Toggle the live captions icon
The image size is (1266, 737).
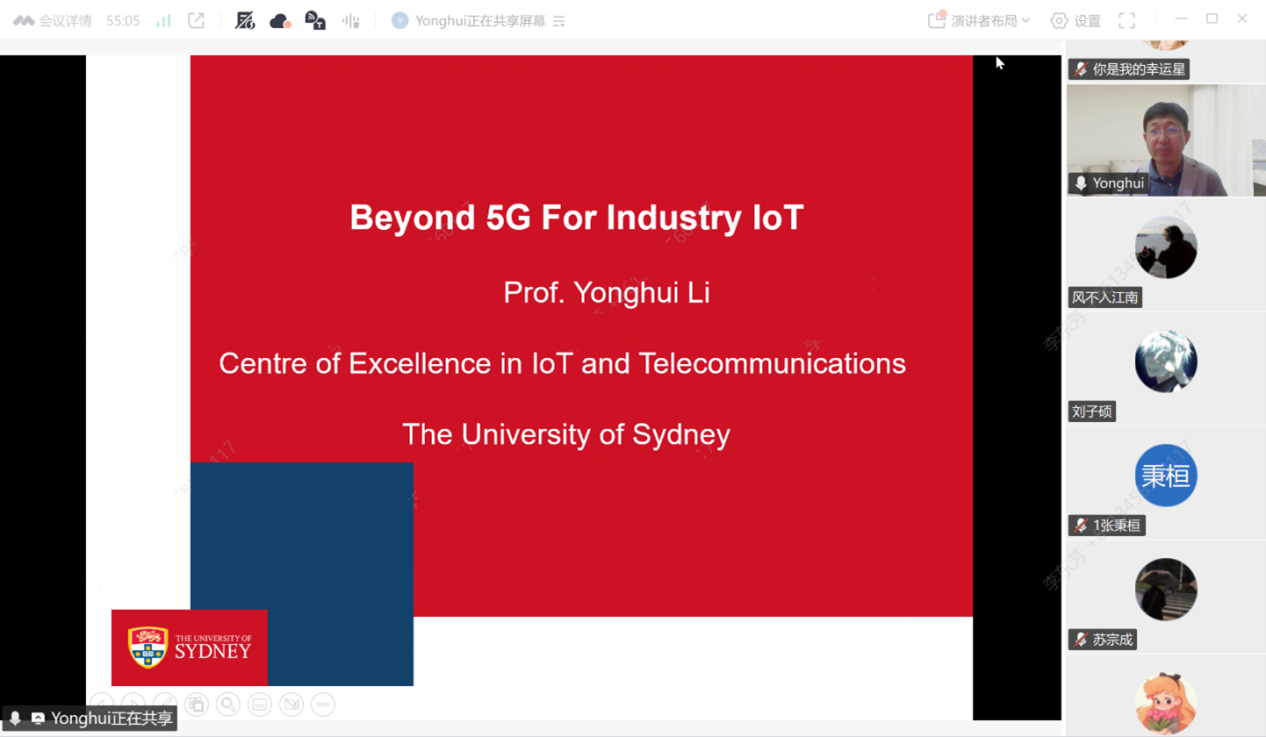(x=315, y=21)
